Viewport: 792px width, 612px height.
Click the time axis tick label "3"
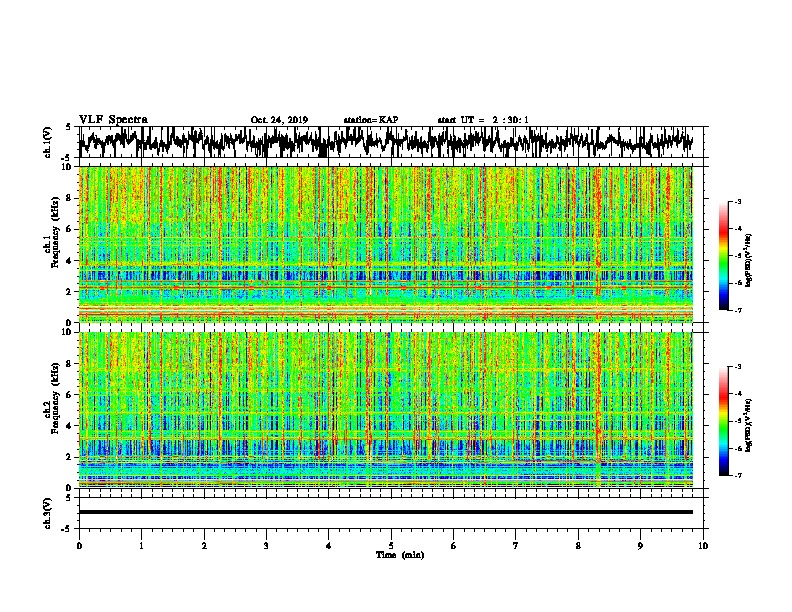(266, 546)
